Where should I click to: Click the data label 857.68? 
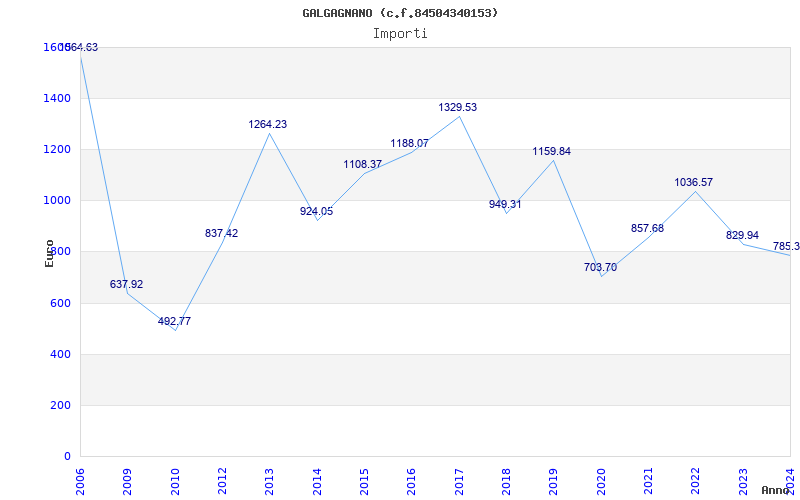647,228
